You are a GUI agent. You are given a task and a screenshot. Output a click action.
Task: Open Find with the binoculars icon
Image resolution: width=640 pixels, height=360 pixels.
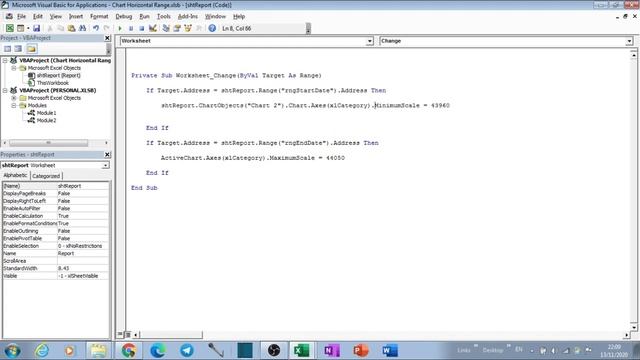click(x=82, y=28)
